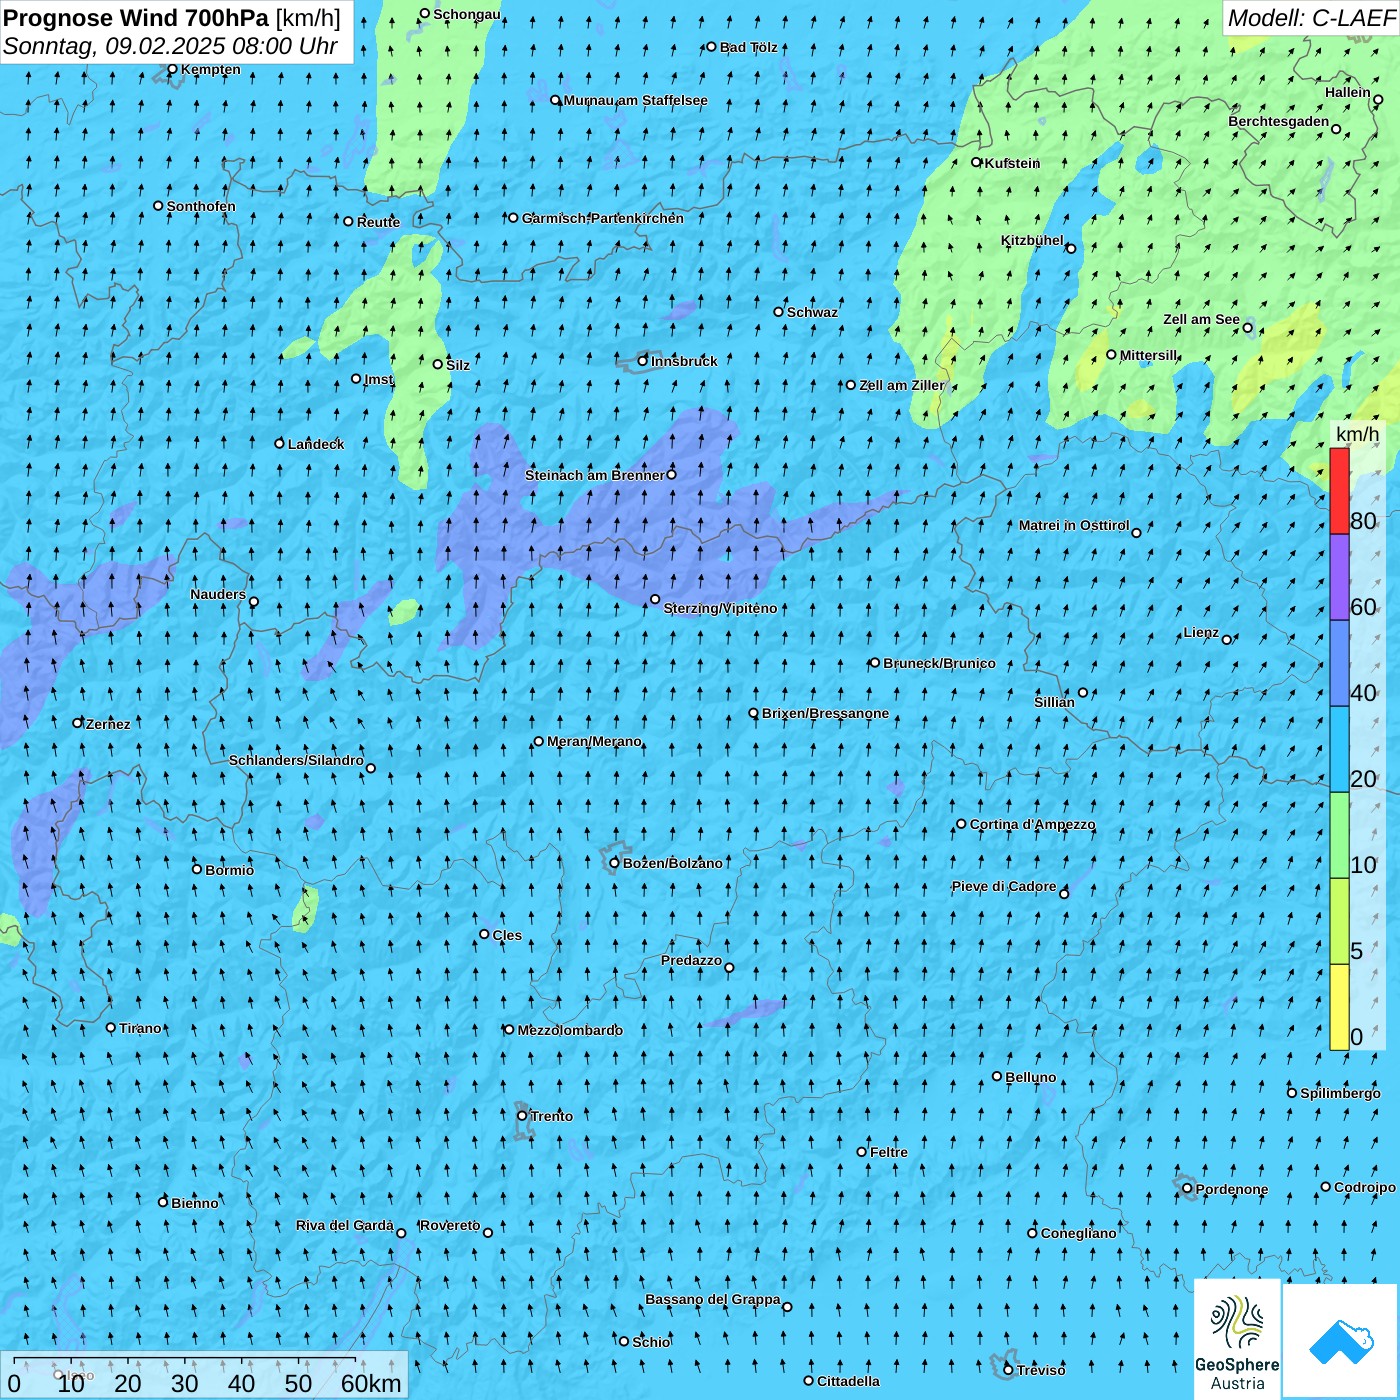Click the 'Berchtesgaden' label

(x=1279, y=121)
